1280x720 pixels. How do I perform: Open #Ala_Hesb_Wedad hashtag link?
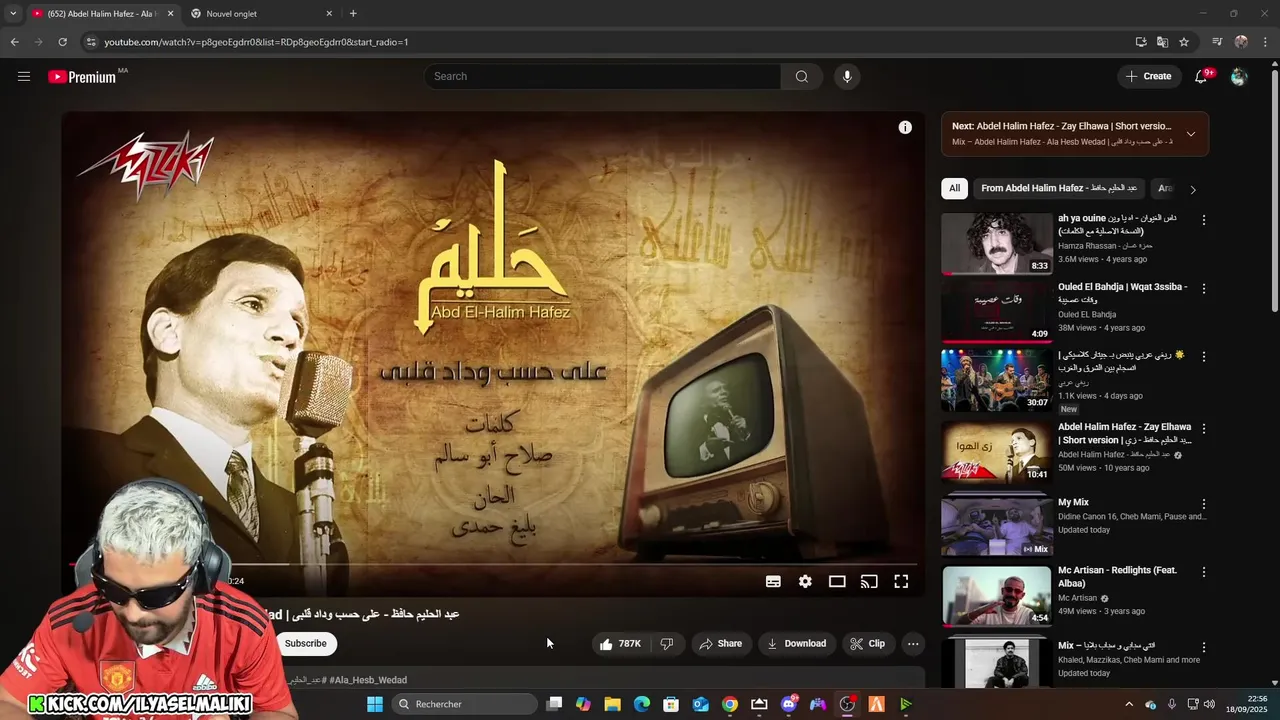tap(368, 680)
